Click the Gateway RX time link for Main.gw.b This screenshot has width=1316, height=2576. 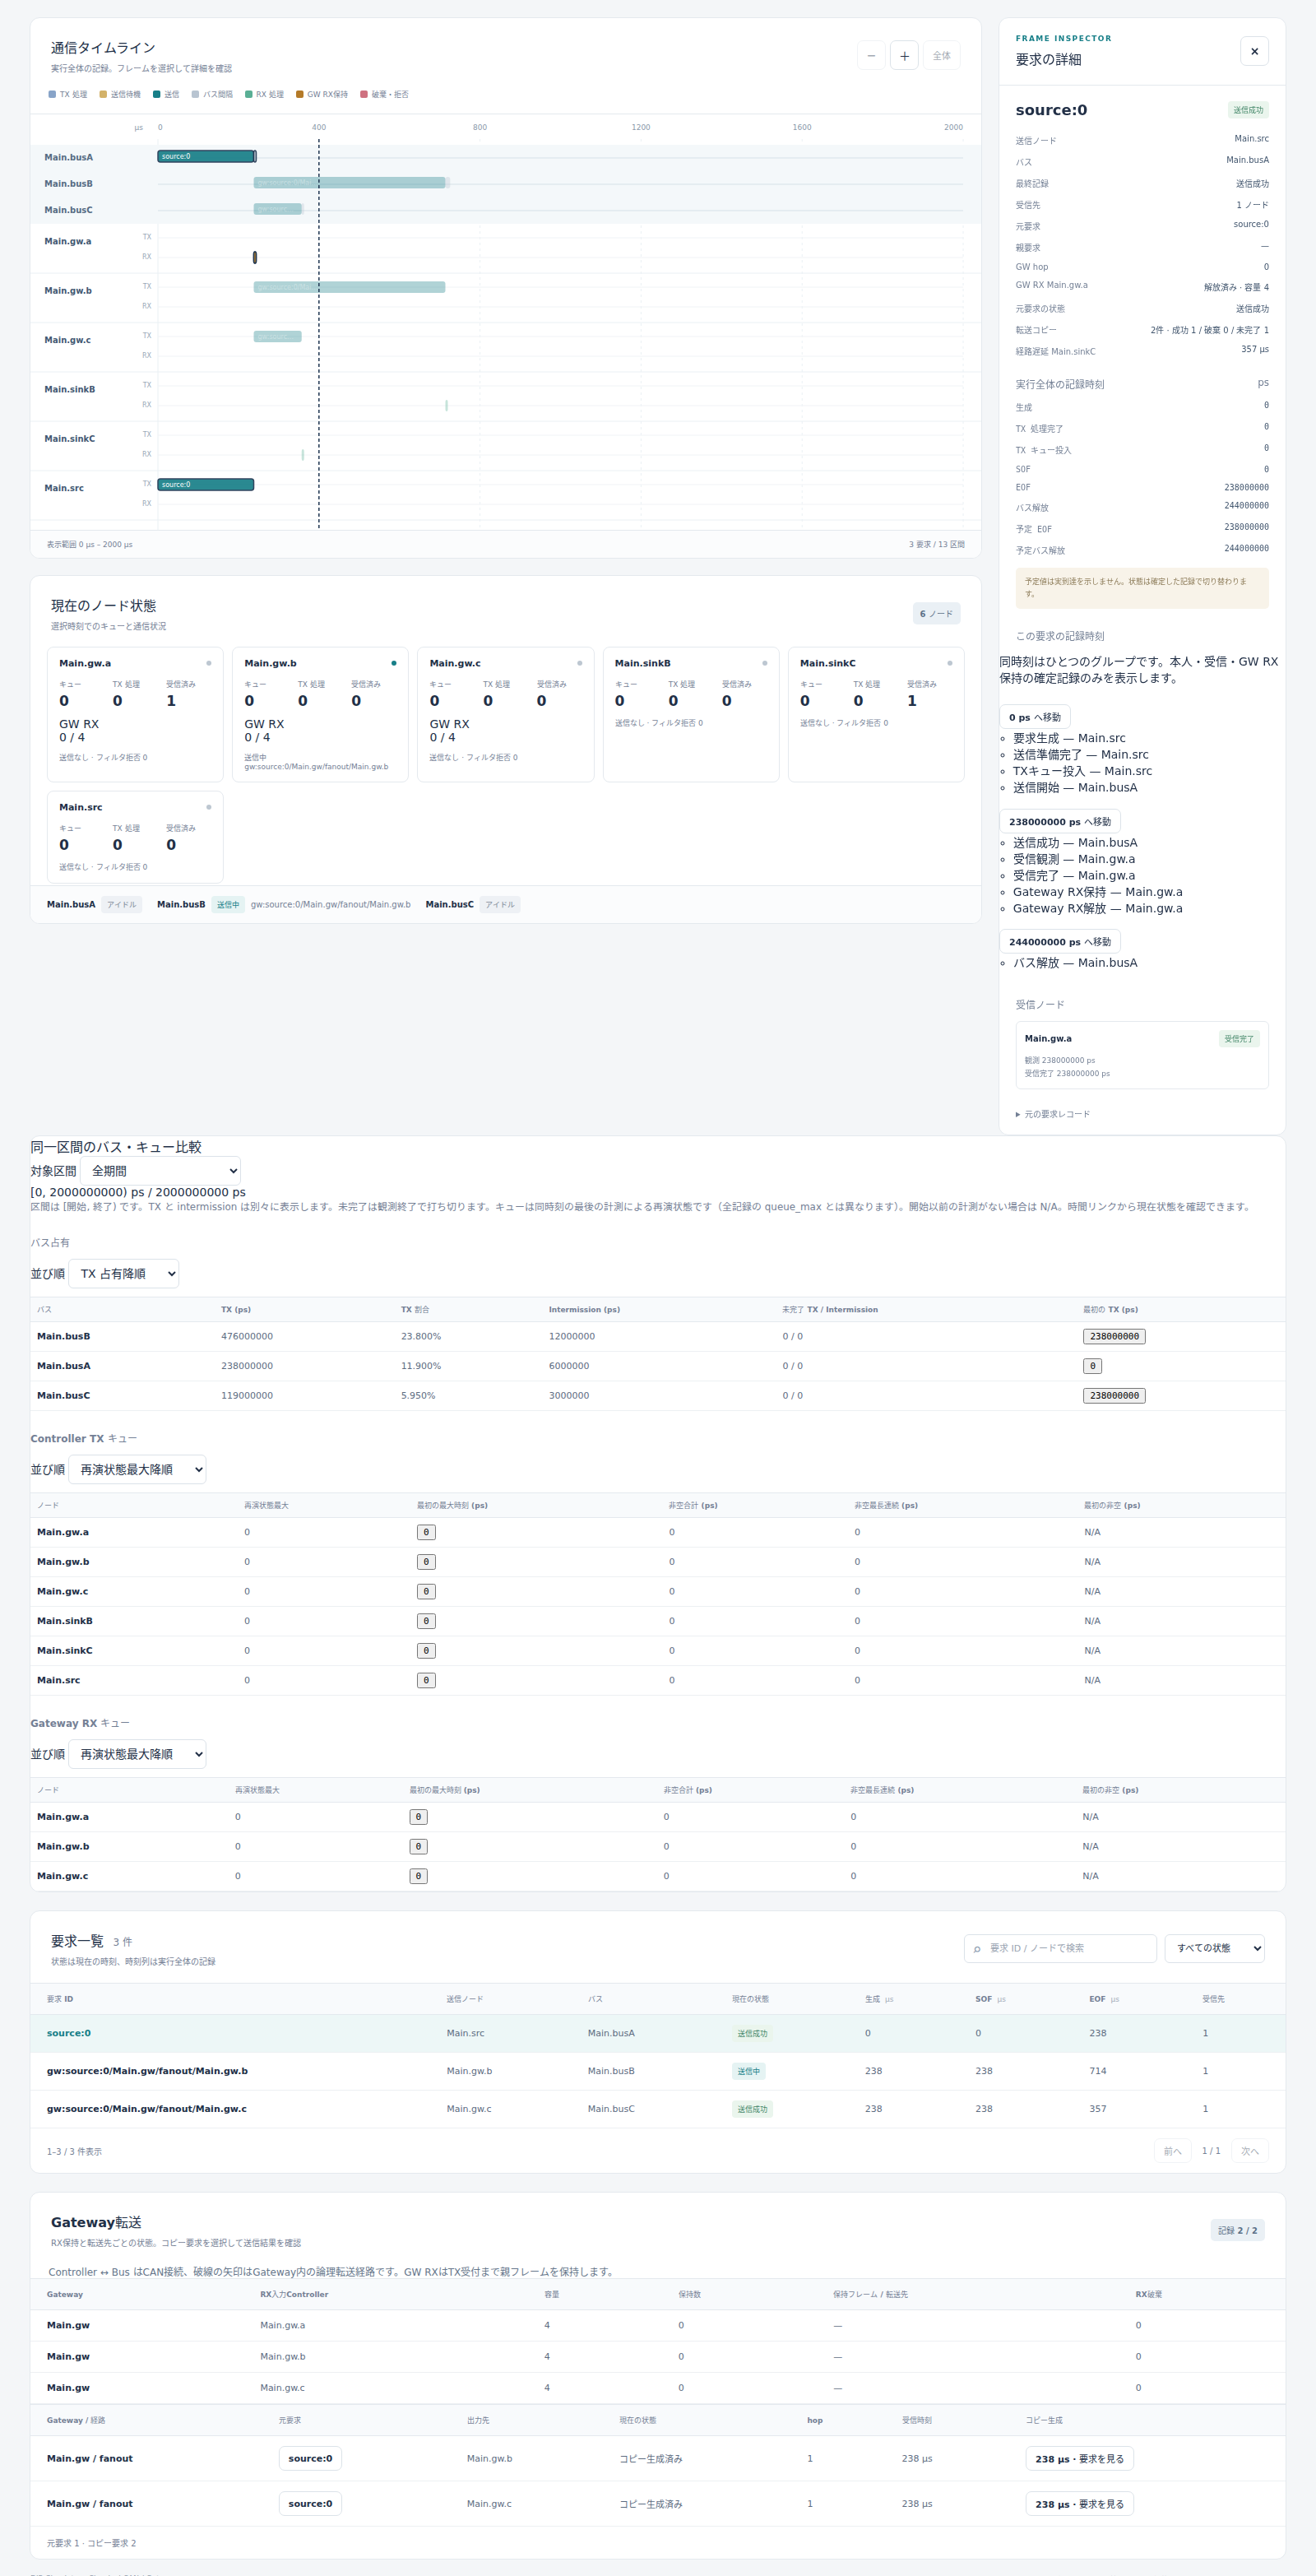click(x=419, y=1846)
